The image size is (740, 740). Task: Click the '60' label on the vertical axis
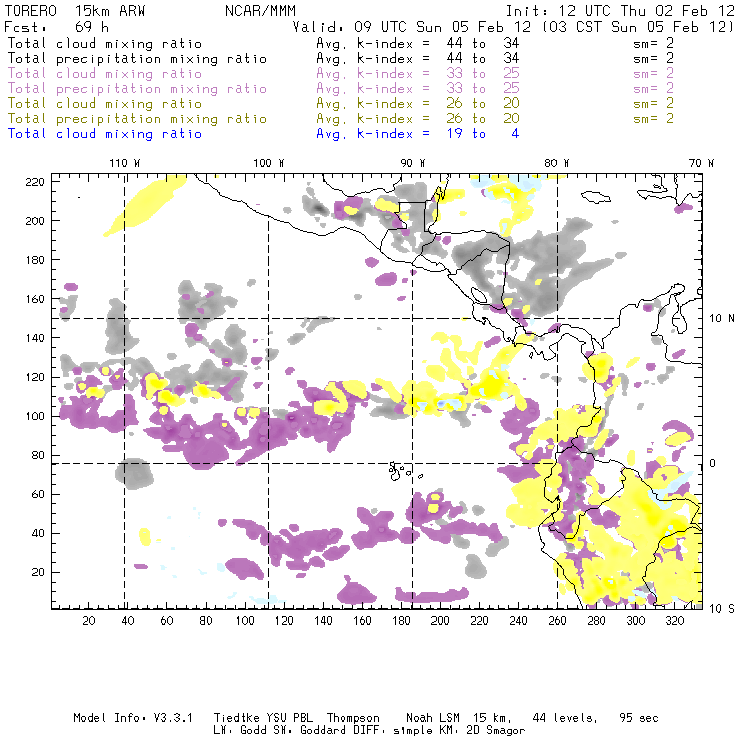tap(38, 495)
